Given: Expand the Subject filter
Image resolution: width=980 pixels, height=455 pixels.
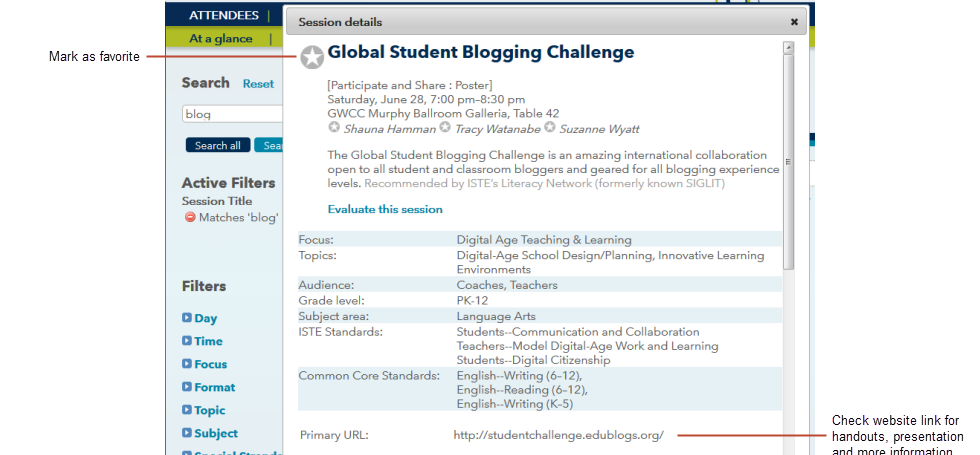Looking at the screenshot, I should (x=209, y=433).
